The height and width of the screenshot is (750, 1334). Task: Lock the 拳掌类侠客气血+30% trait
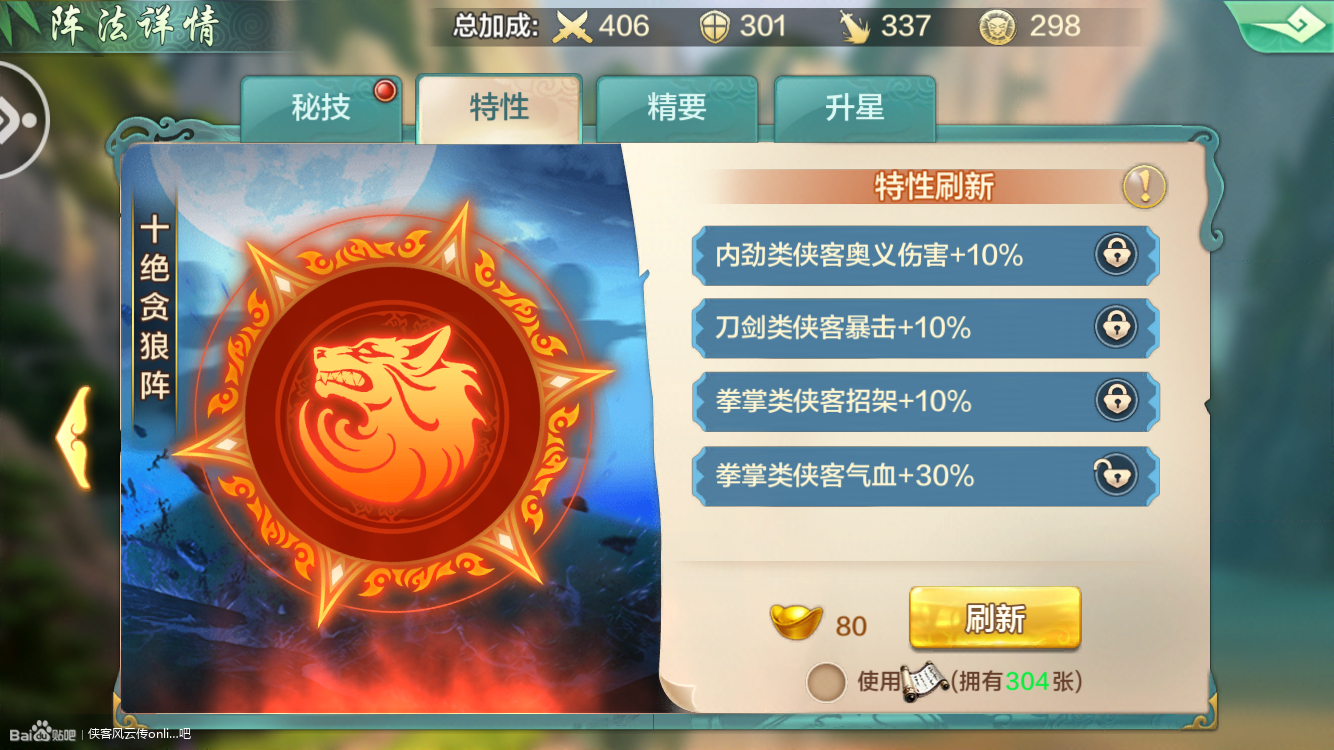click(1116, 475)
